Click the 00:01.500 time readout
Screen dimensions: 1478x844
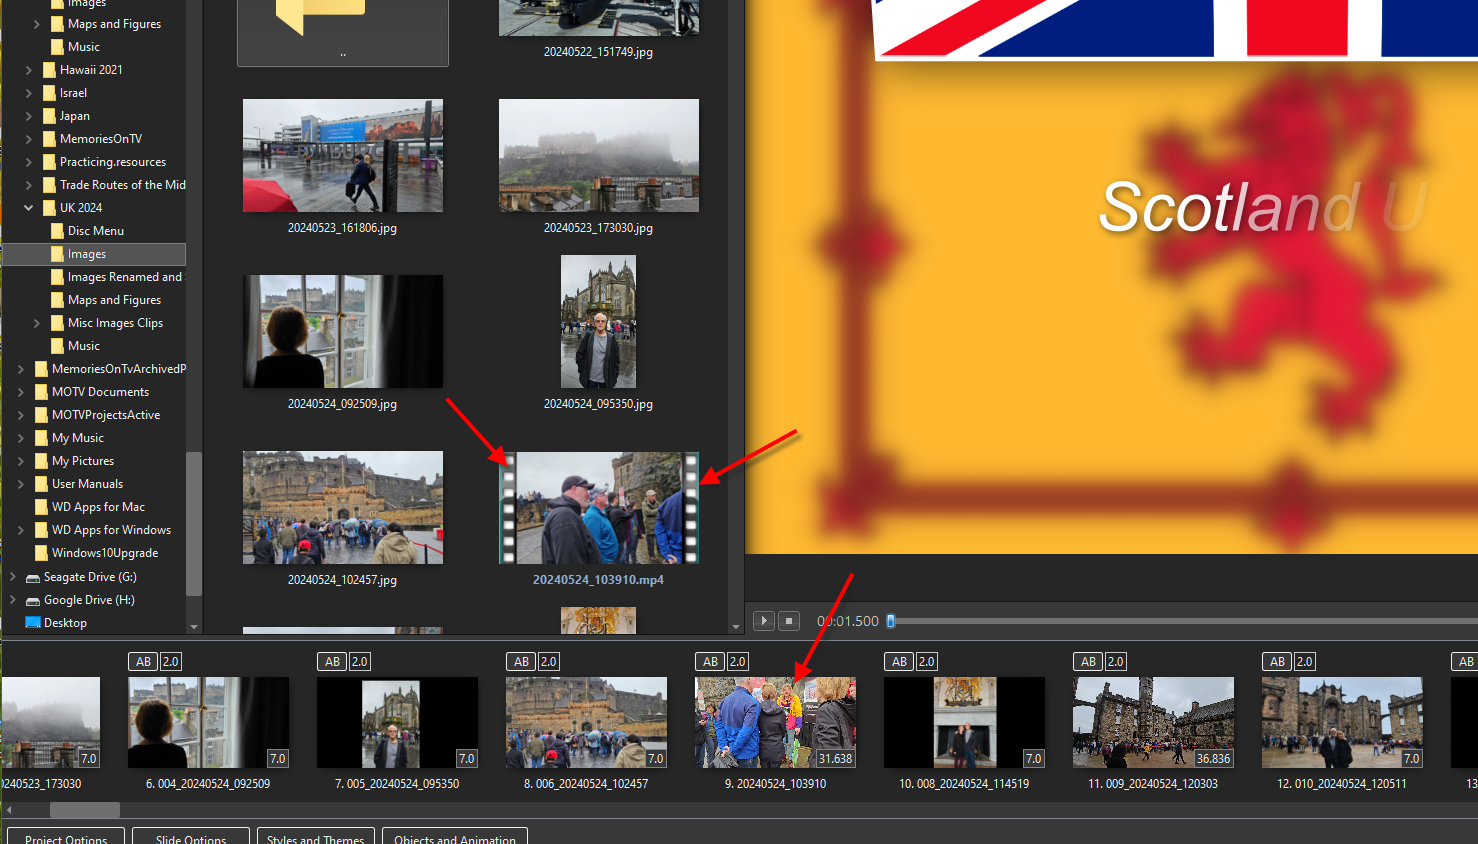coord(848,621)
